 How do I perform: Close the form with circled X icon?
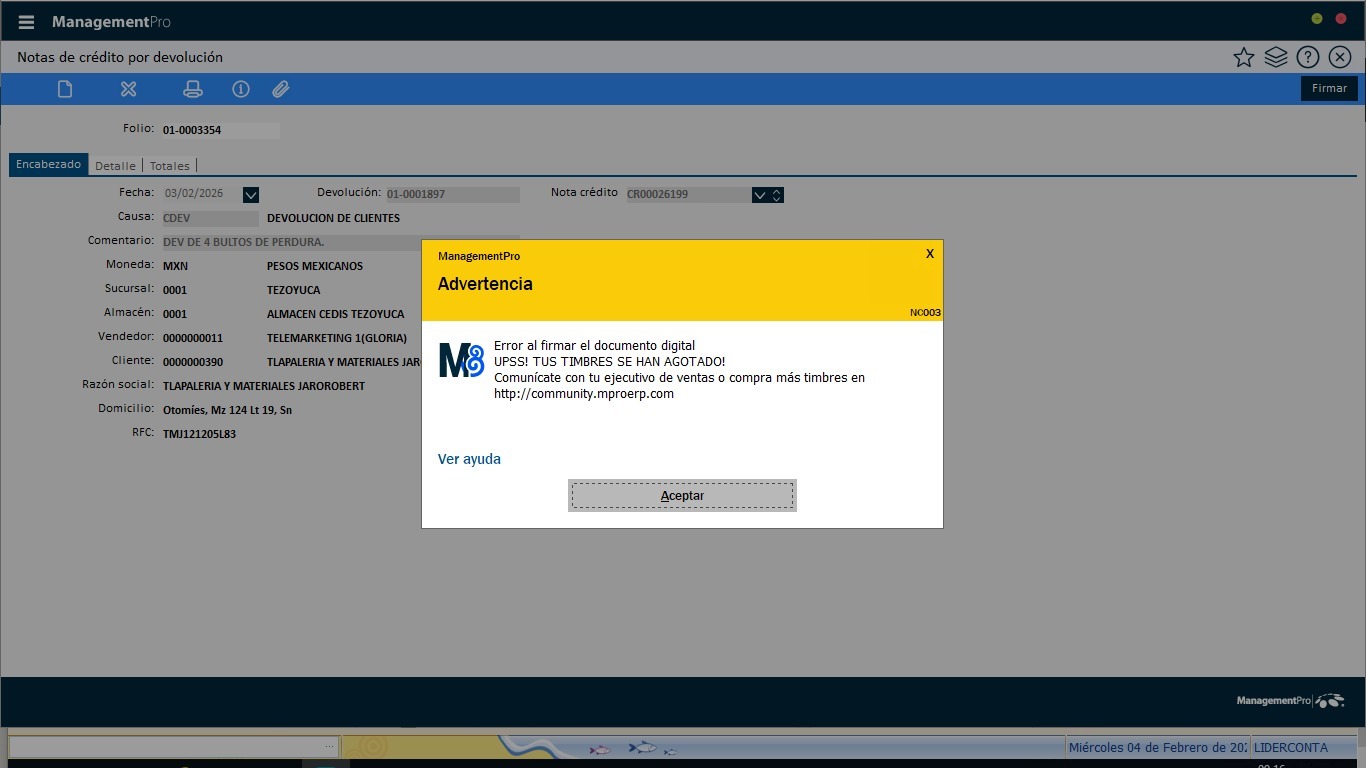(x=1340, y=57)
